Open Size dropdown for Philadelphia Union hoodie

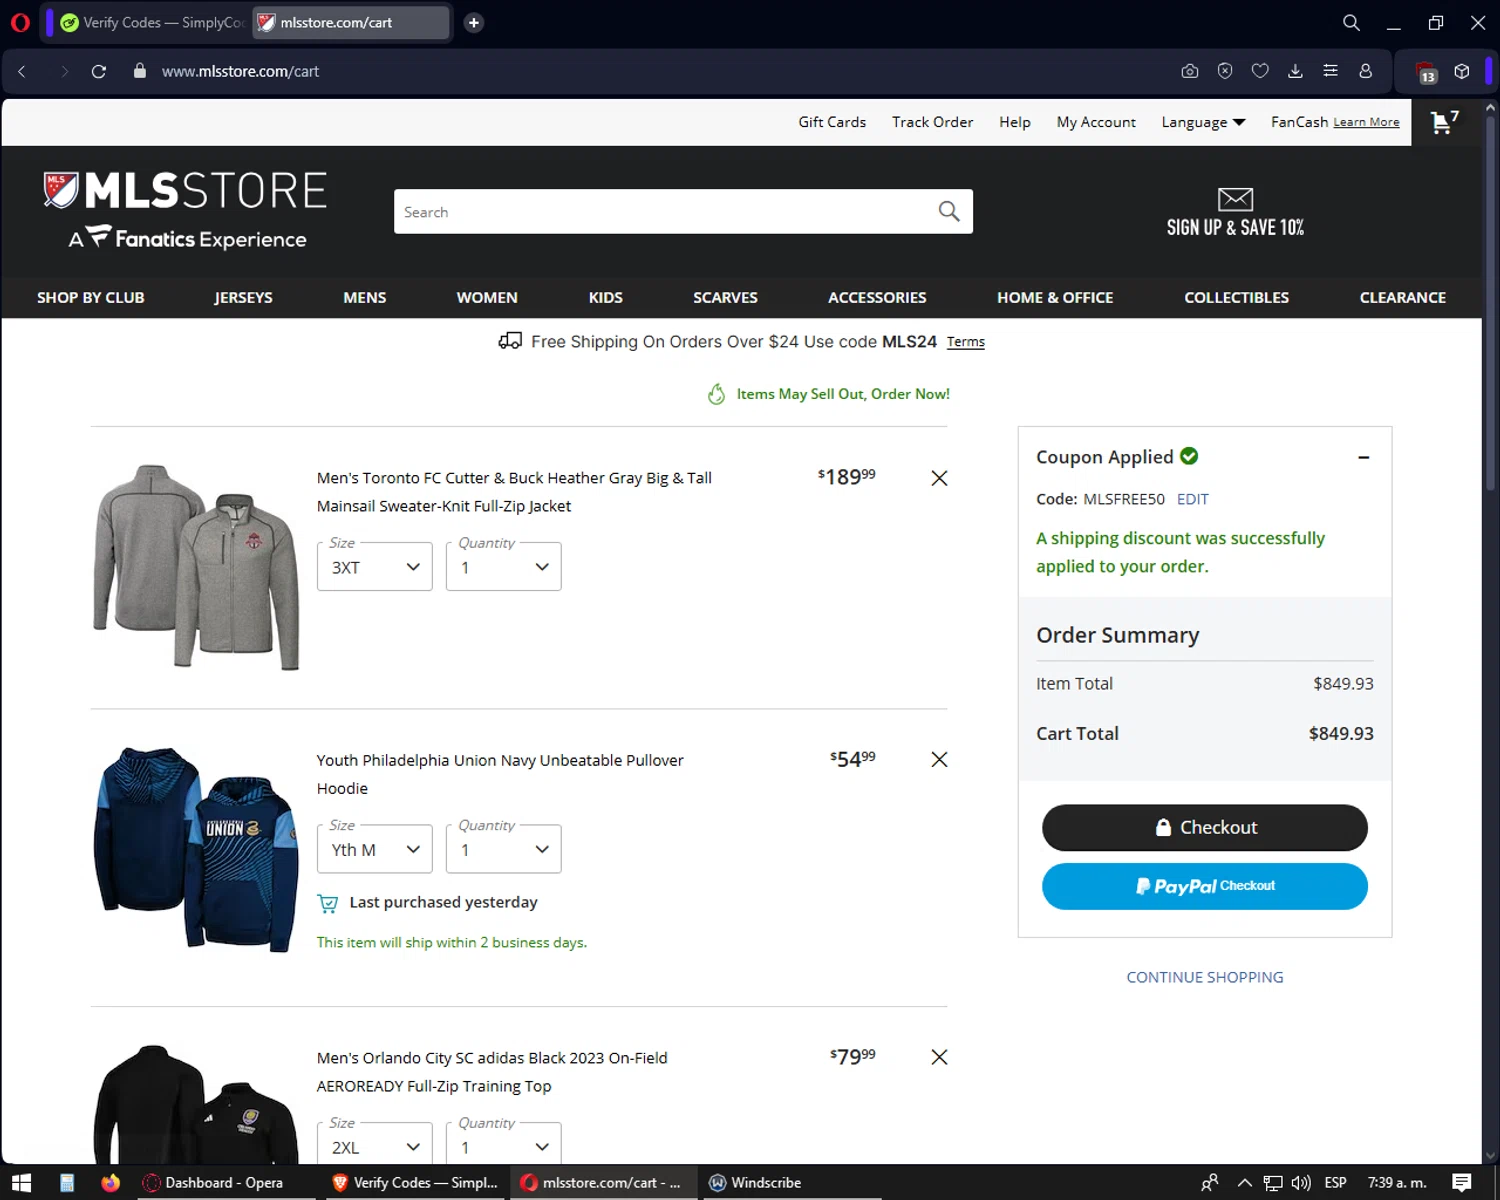pyautogui.click(x=375, y=849)
